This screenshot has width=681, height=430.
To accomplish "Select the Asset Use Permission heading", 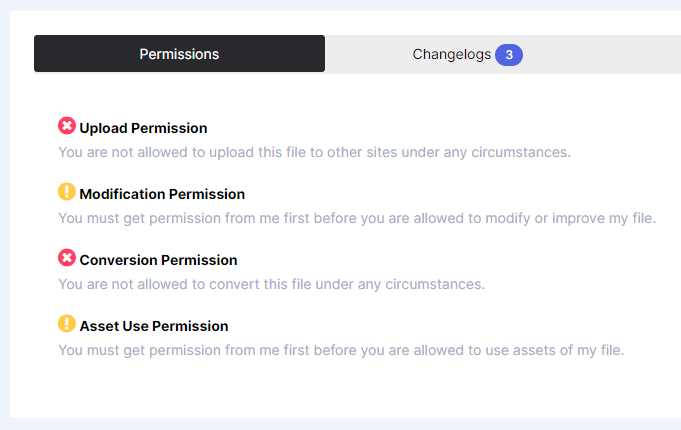I will (x=154, y=326).
